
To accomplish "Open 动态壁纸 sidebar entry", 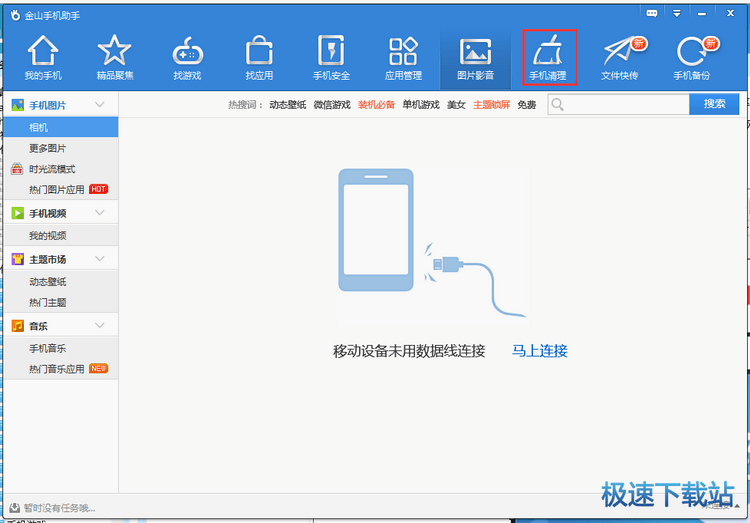I will click(61, 282).
